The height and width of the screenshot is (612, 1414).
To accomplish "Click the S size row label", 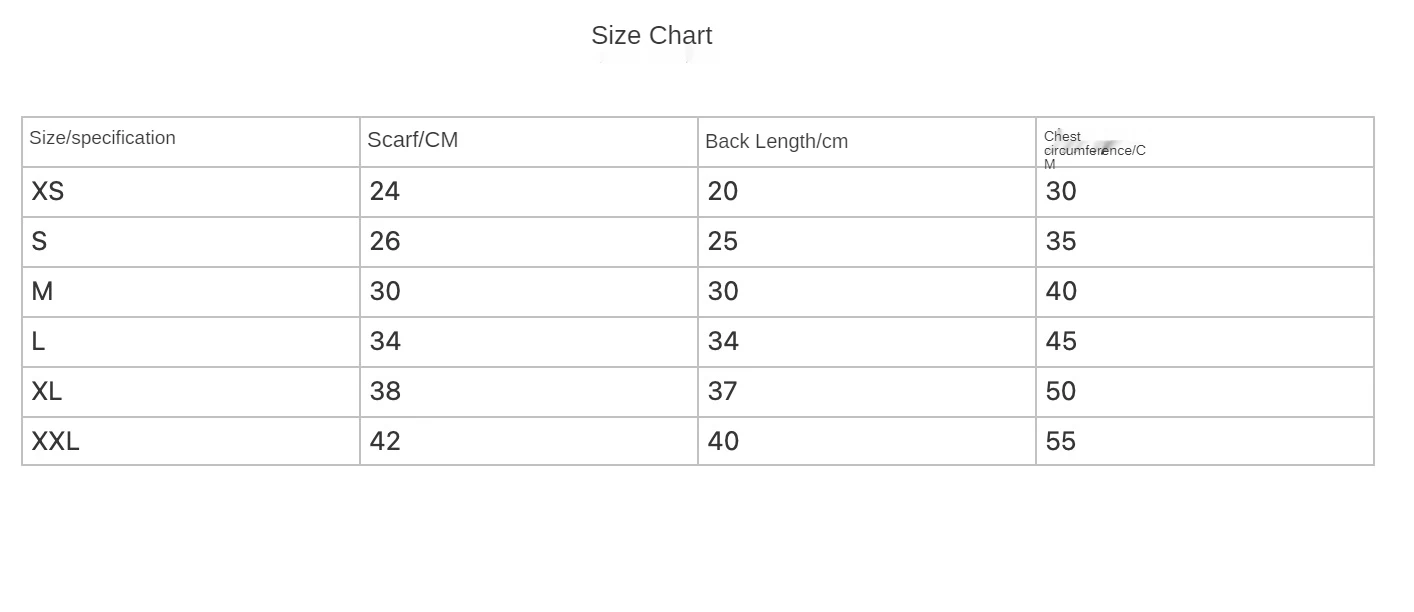I will (39, 242).
